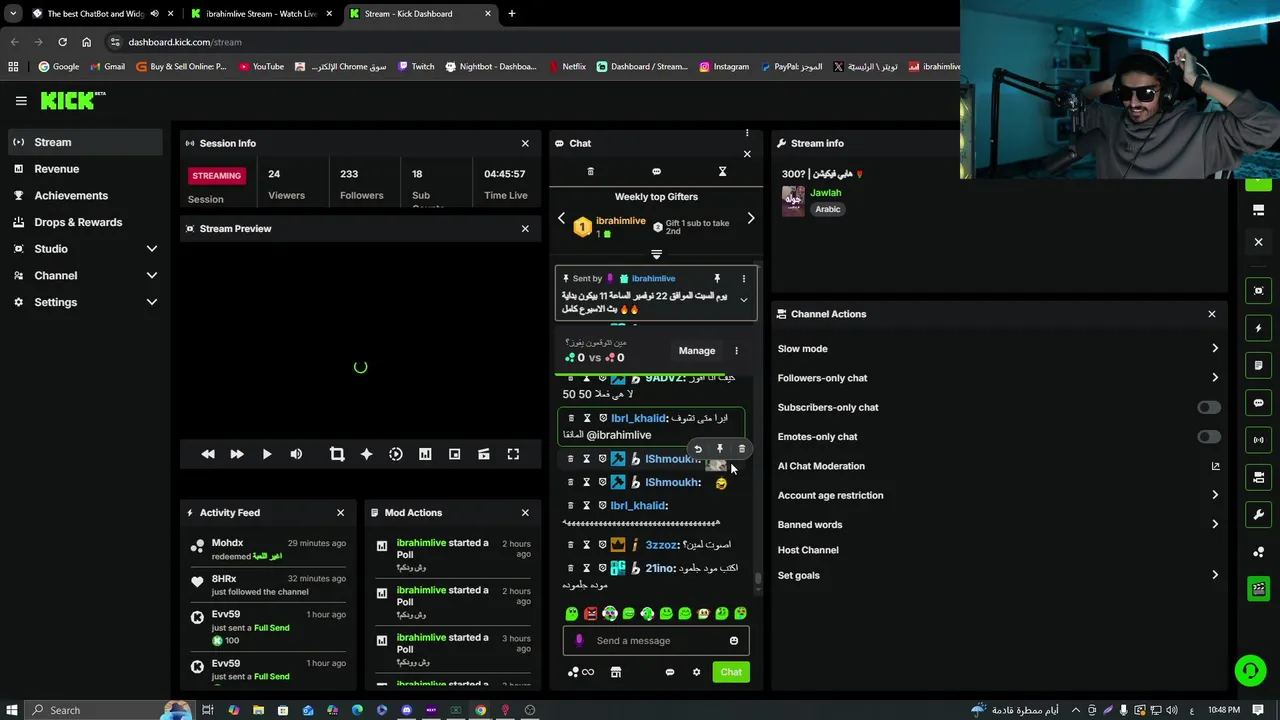
Task: Open the poll three-dot options menu
Action: (736, 351)
